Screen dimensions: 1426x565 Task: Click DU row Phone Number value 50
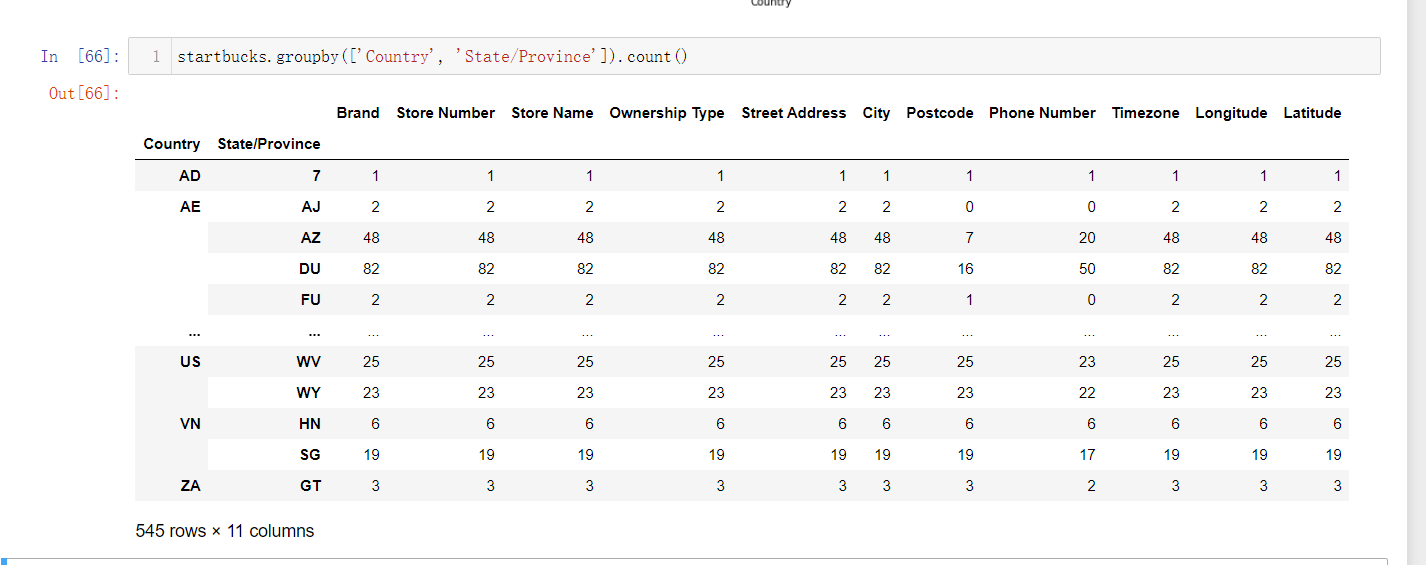click(x=1087, y=269)
